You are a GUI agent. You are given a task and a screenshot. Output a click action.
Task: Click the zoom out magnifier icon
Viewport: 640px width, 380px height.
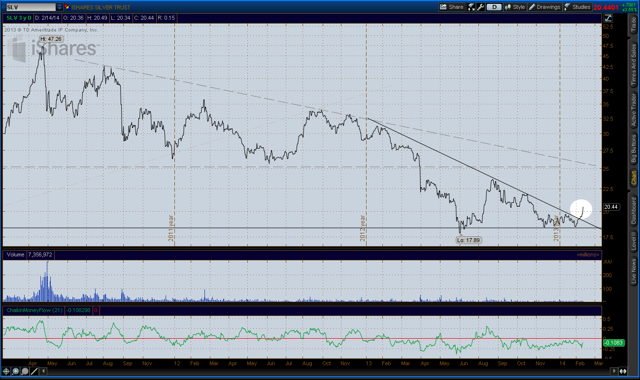click(x=25, y=371)
